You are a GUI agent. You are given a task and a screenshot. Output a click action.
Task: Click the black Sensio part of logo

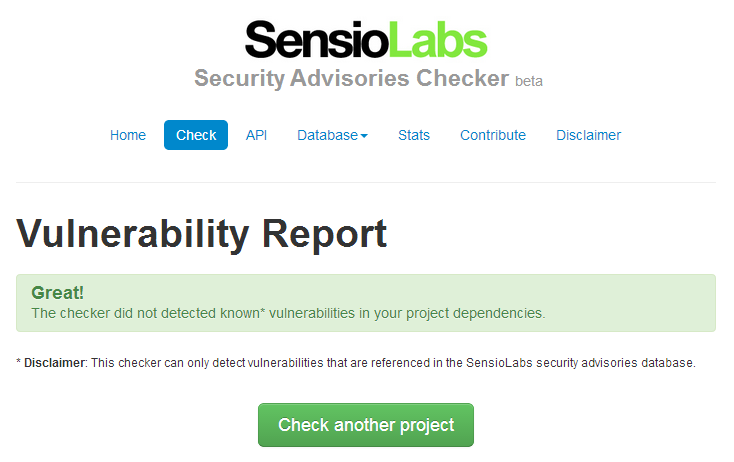[x=316, y=40]
